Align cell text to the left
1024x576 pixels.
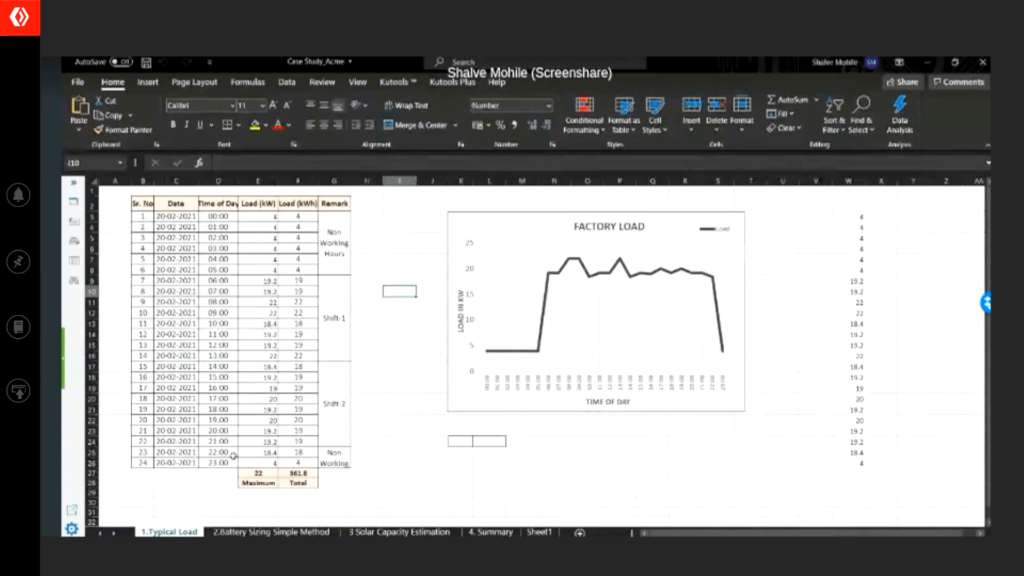coord(310,125)
